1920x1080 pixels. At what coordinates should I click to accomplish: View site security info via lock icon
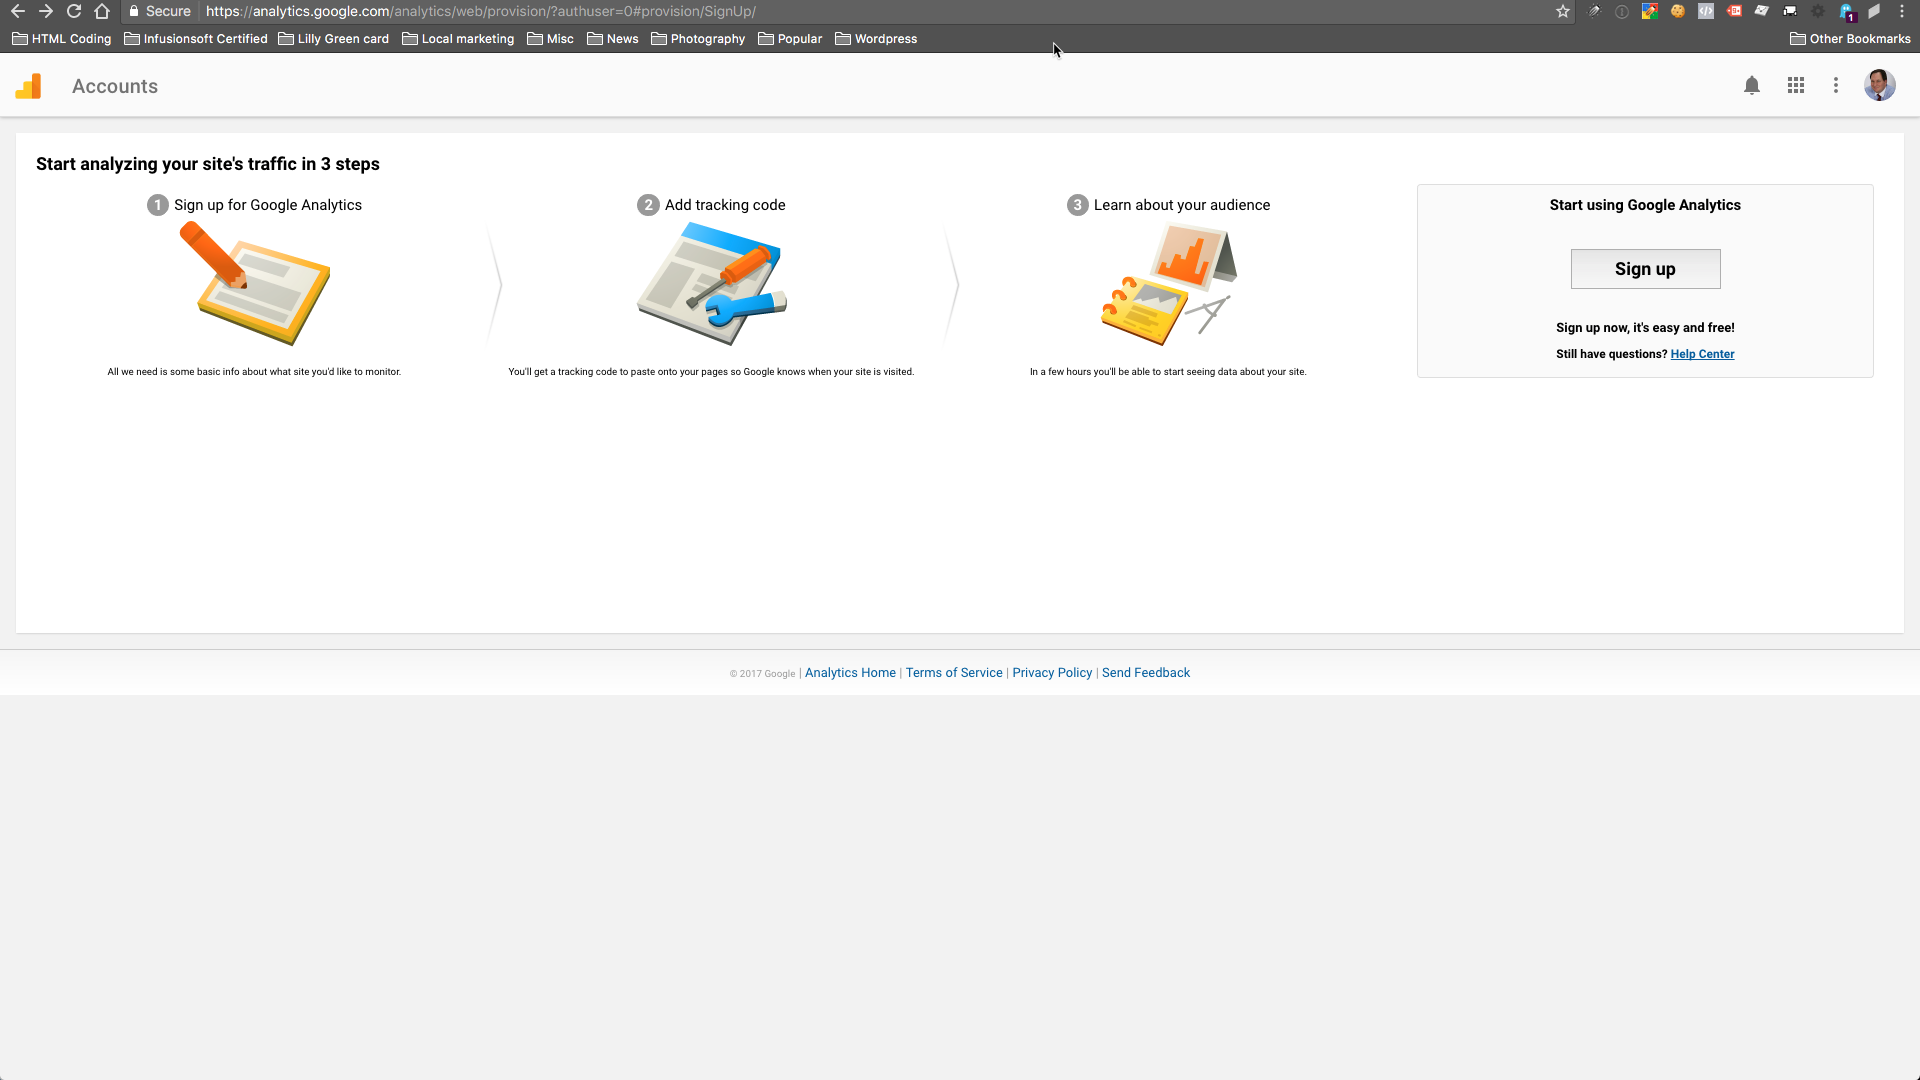pos(134,11)
